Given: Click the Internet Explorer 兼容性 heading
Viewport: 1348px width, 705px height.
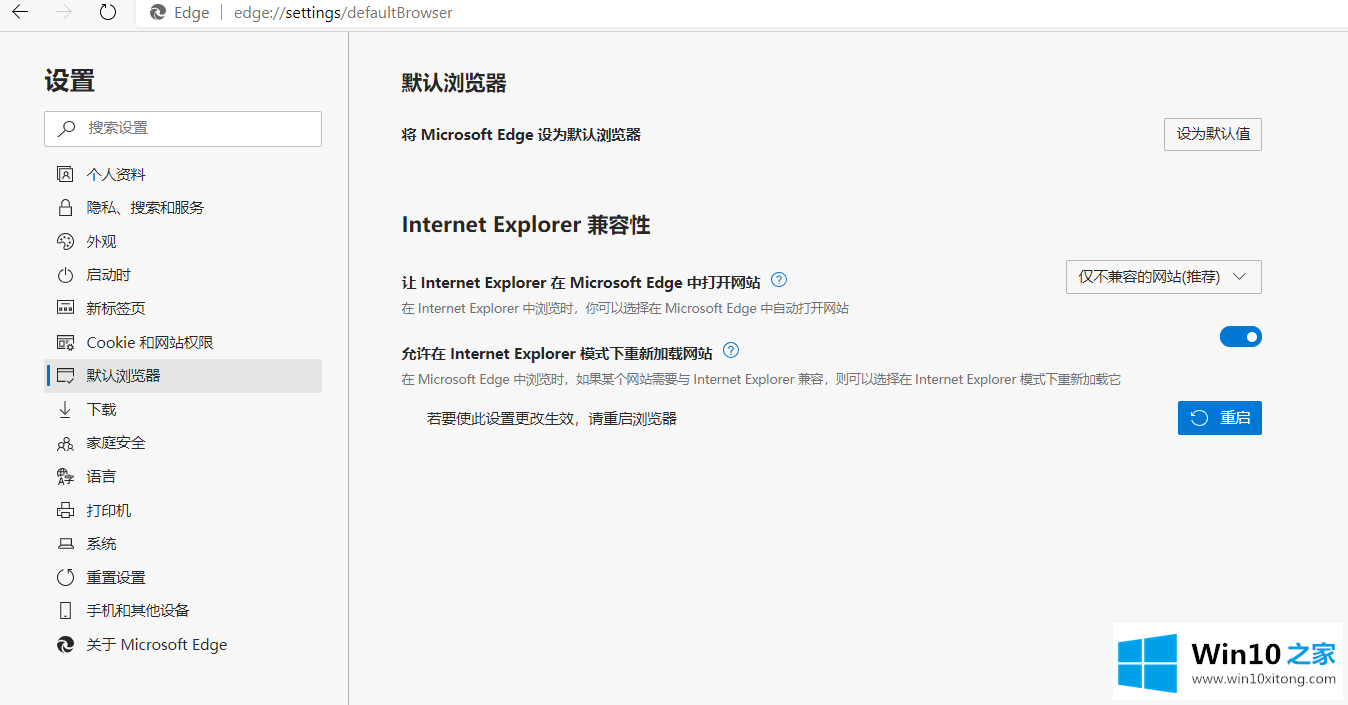Looking at the screenshot, I should 526,225.
